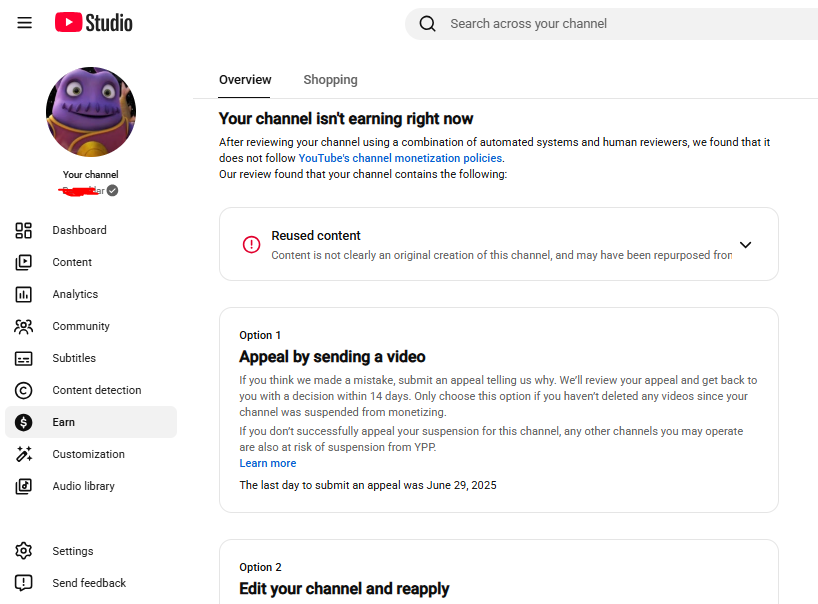This screenshot has height=604, width=818.
Task: Click the Learn more link
Action: 268,463
